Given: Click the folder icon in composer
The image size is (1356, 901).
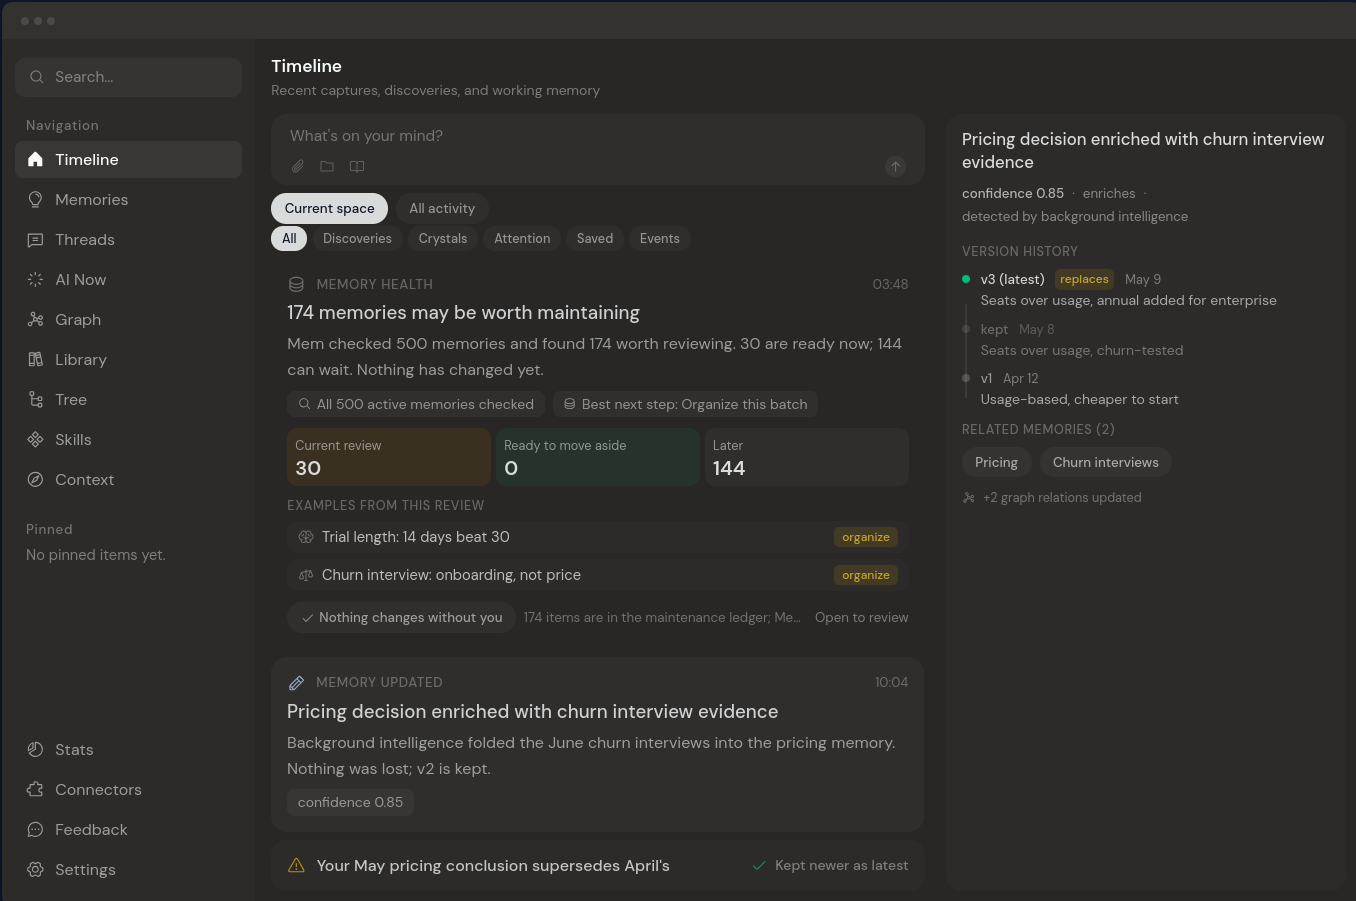Looking at the screenshot, I should [x=327, y=166].
